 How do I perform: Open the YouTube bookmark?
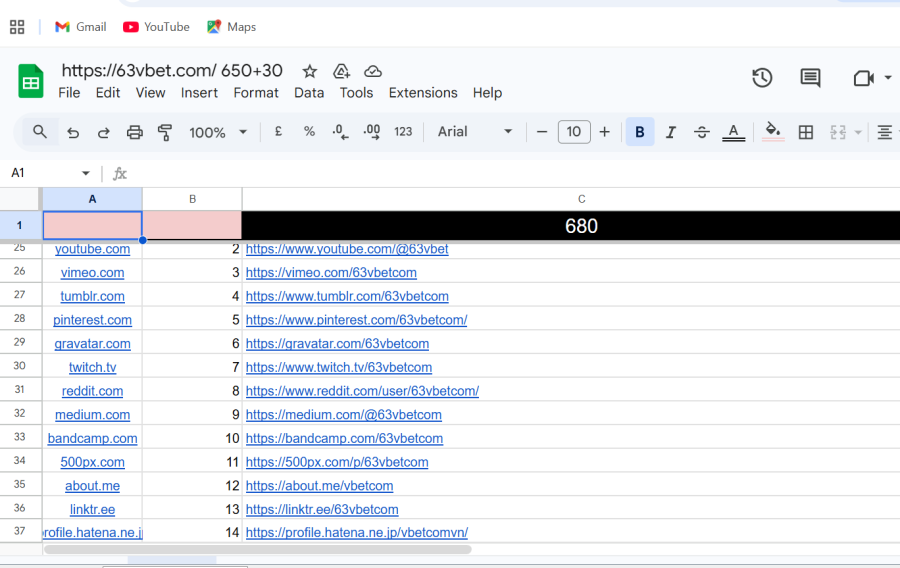tap(156, 27)
